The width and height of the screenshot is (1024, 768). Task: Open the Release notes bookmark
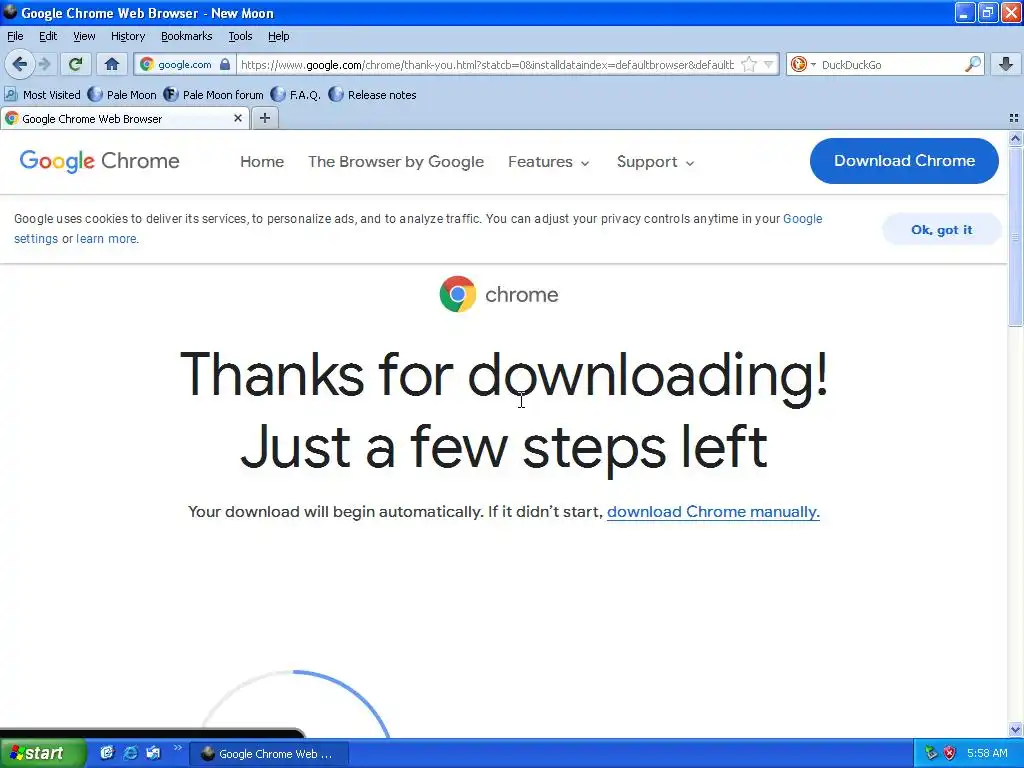372,95
